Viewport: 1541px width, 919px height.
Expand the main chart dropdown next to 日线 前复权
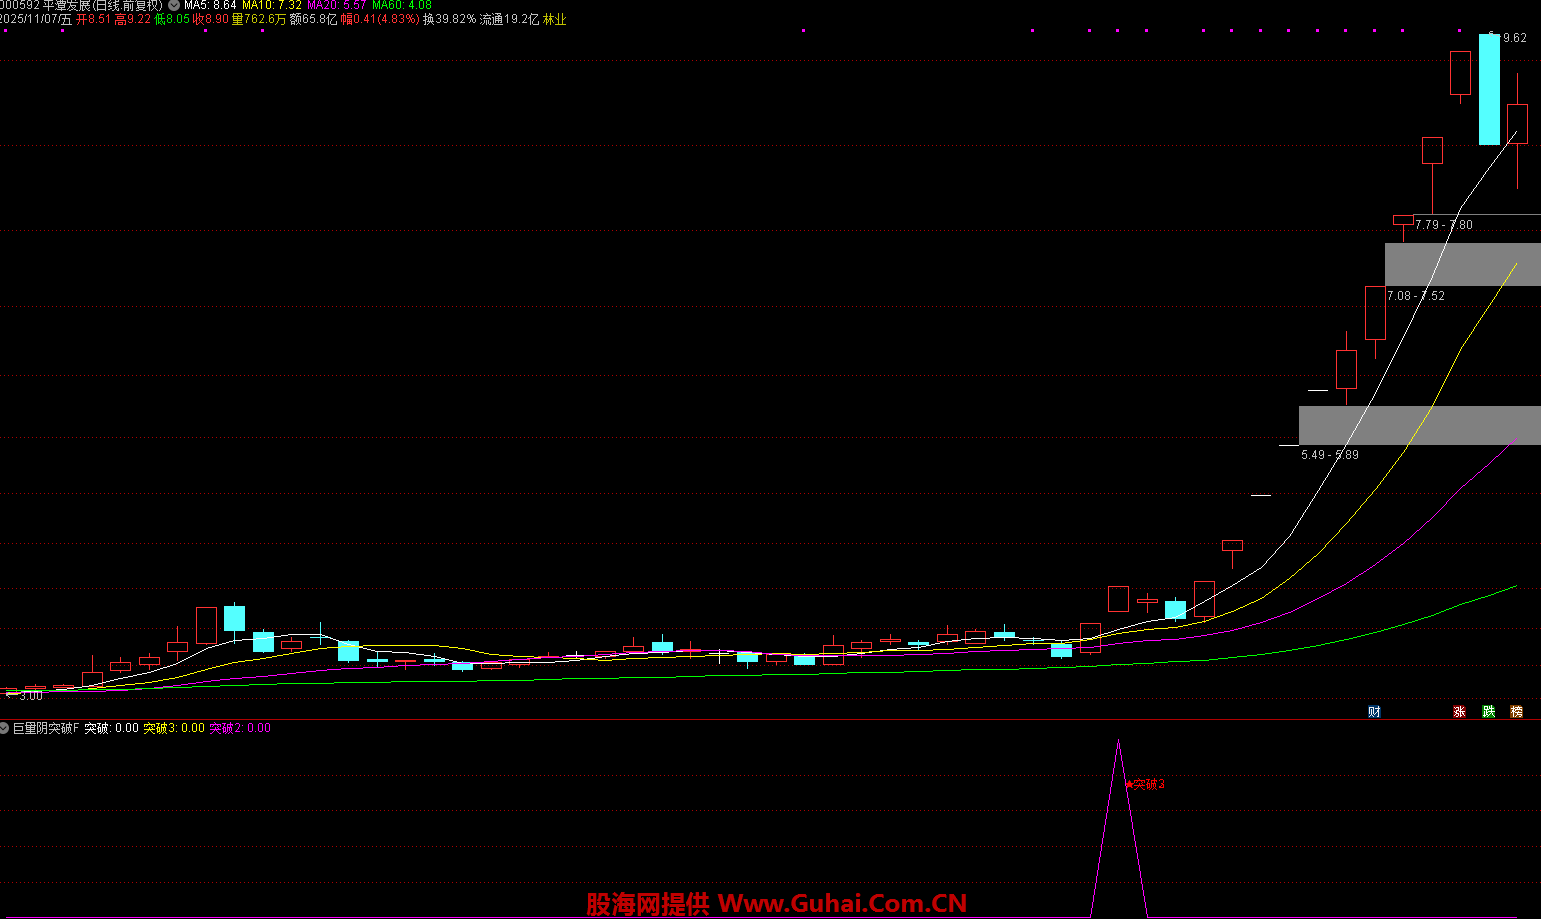point(174,5)
